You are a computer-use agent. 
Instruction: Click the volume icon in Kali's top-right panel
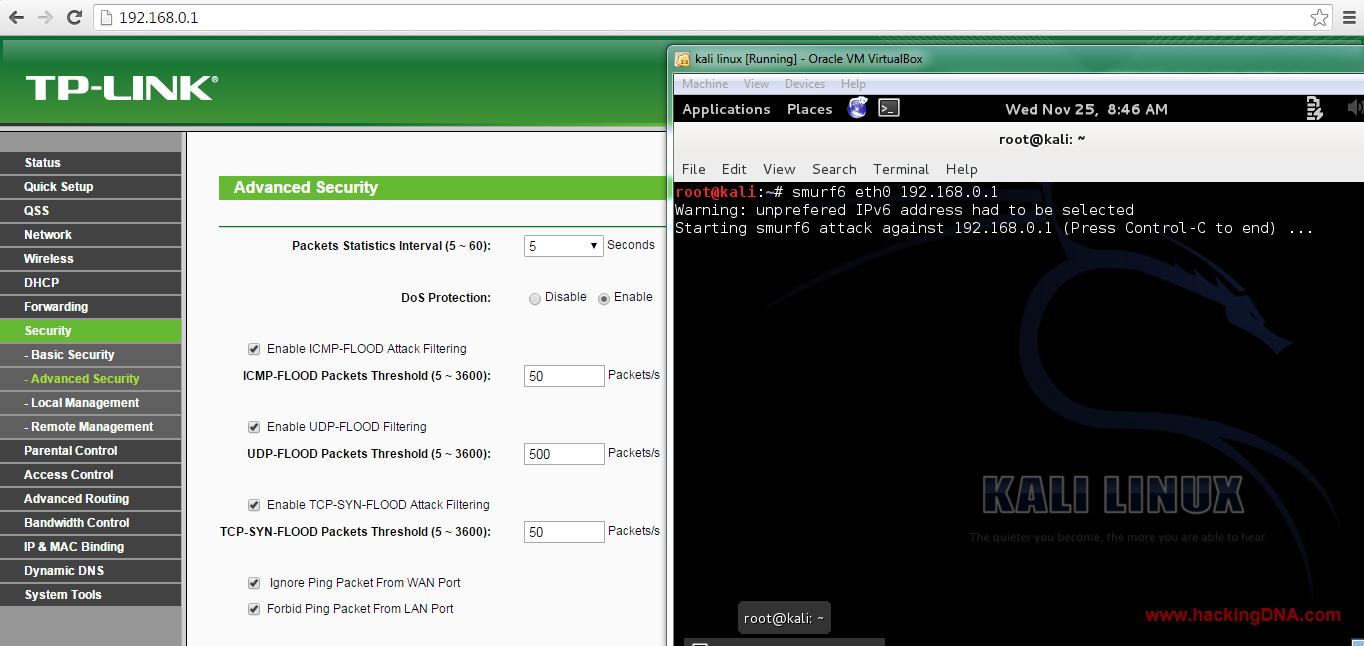point(1354,107)
